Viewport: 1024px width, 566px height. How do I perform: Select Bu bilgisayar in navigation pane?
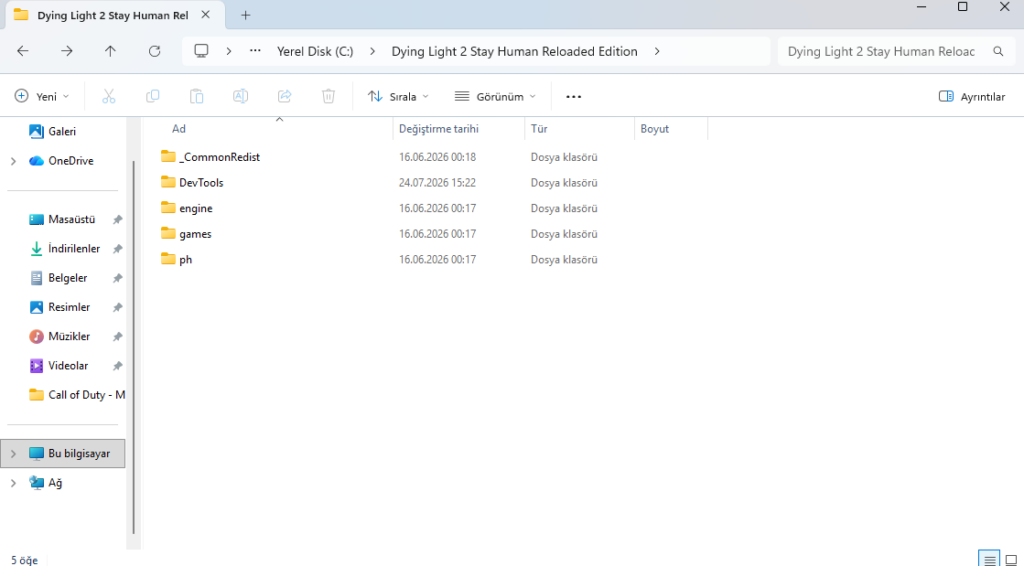pyautogui.click(x=63, y=453)
